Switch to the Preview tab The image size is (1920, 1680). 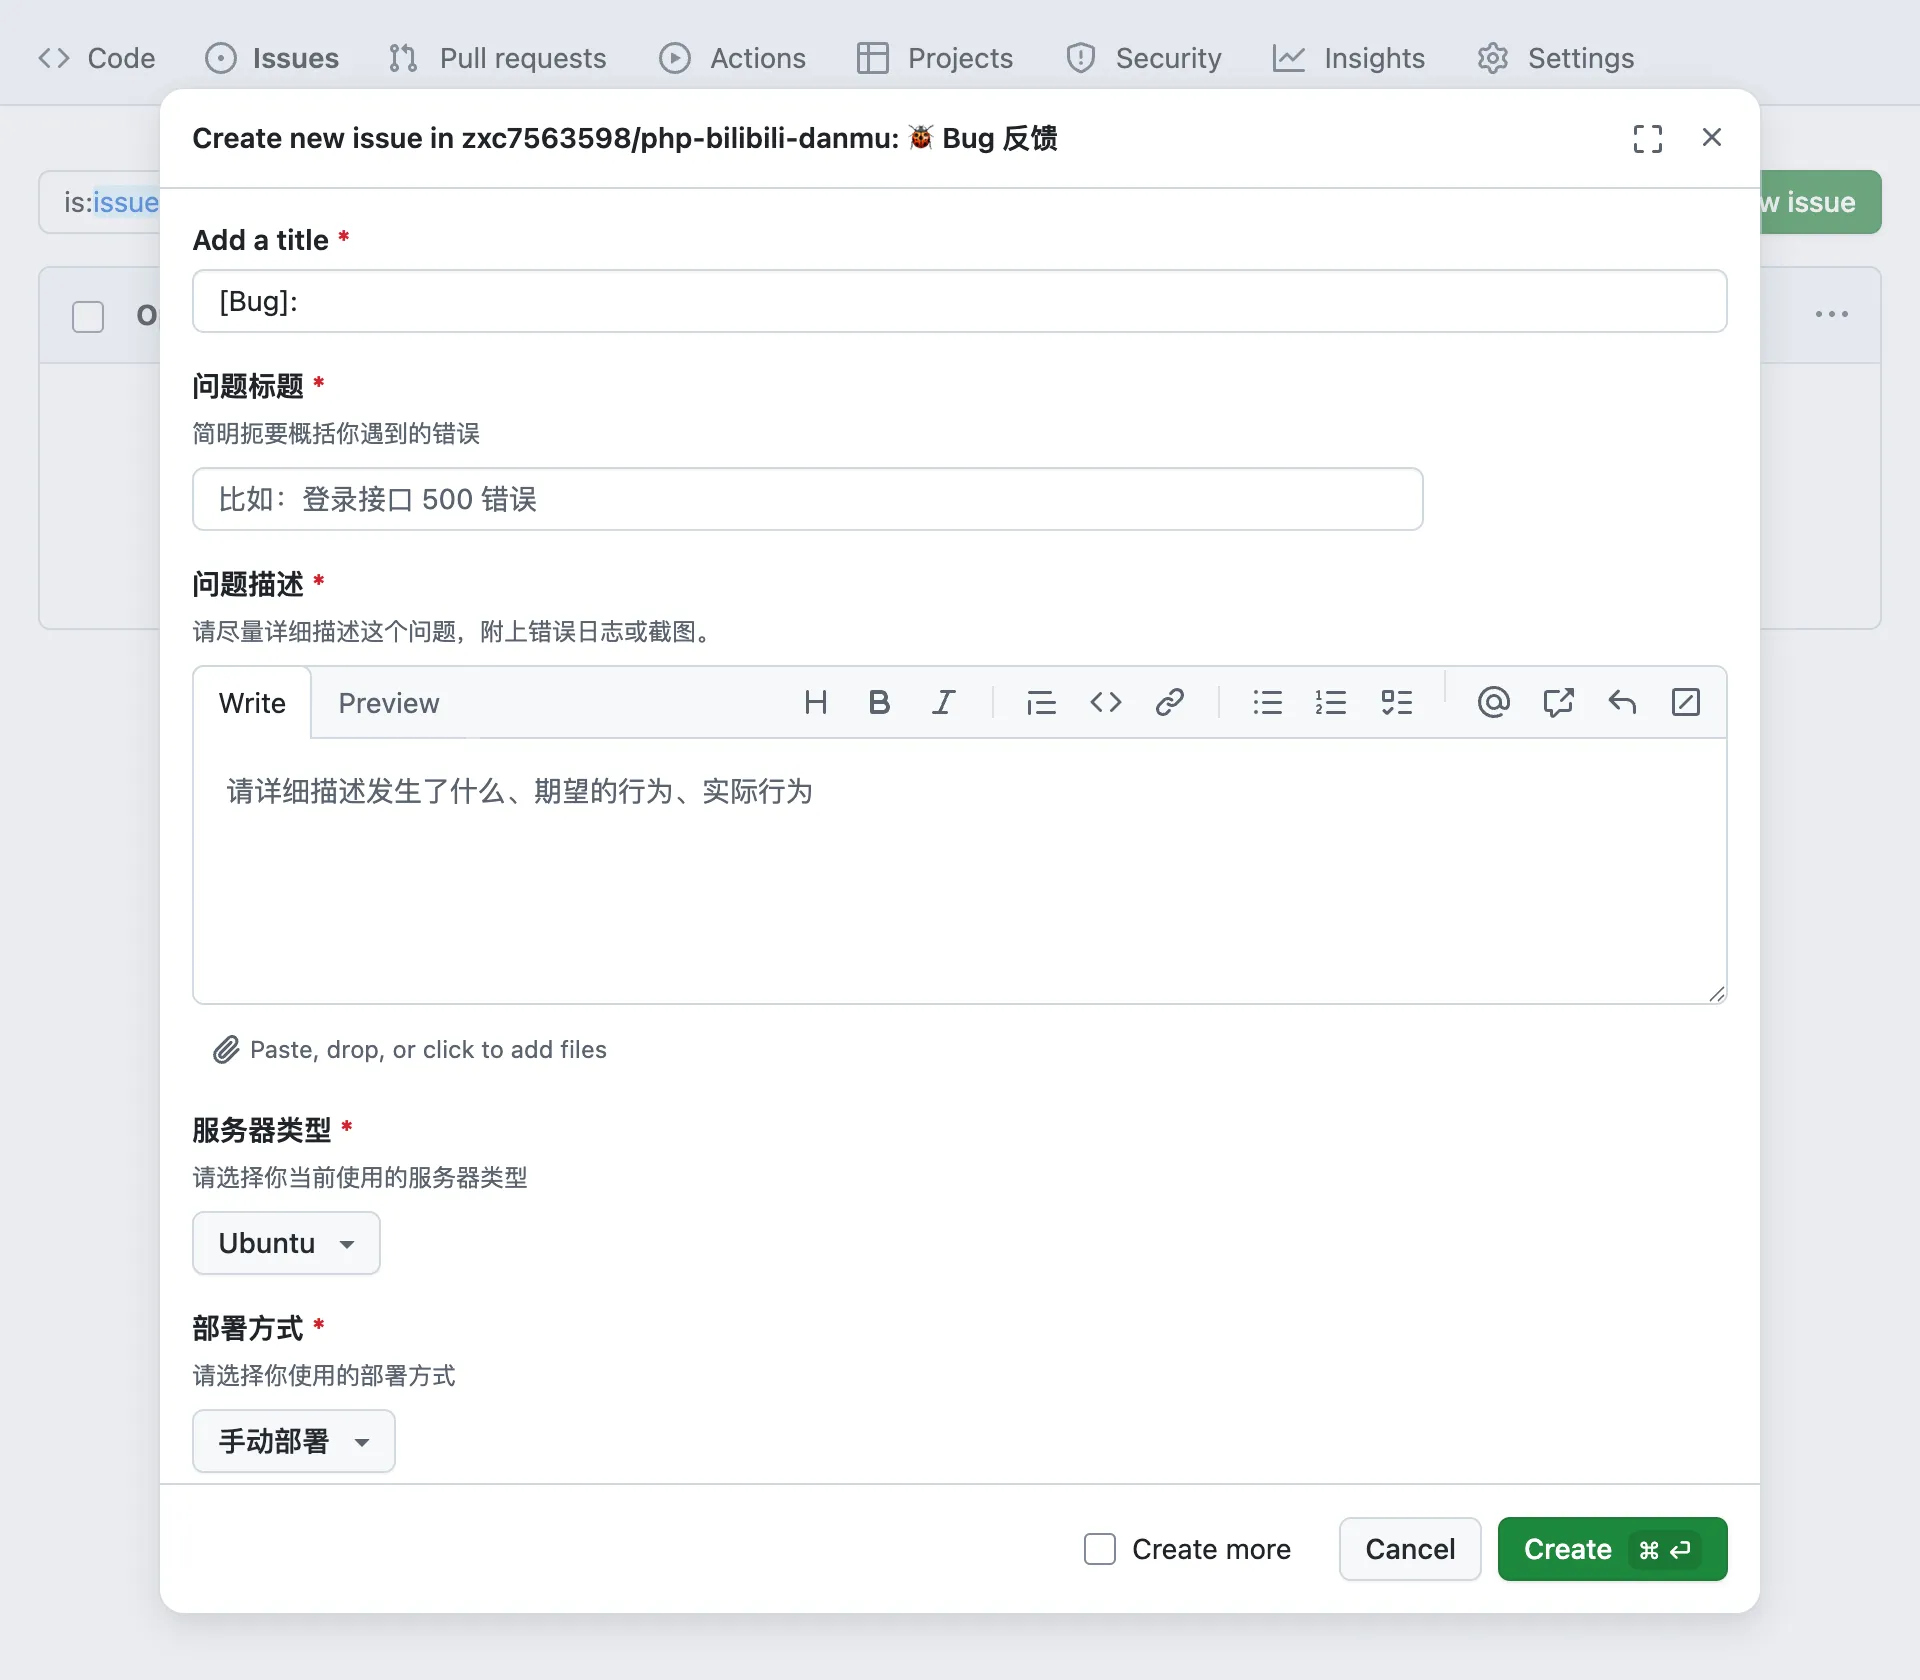pyautogui.click(x=389, y=703)
